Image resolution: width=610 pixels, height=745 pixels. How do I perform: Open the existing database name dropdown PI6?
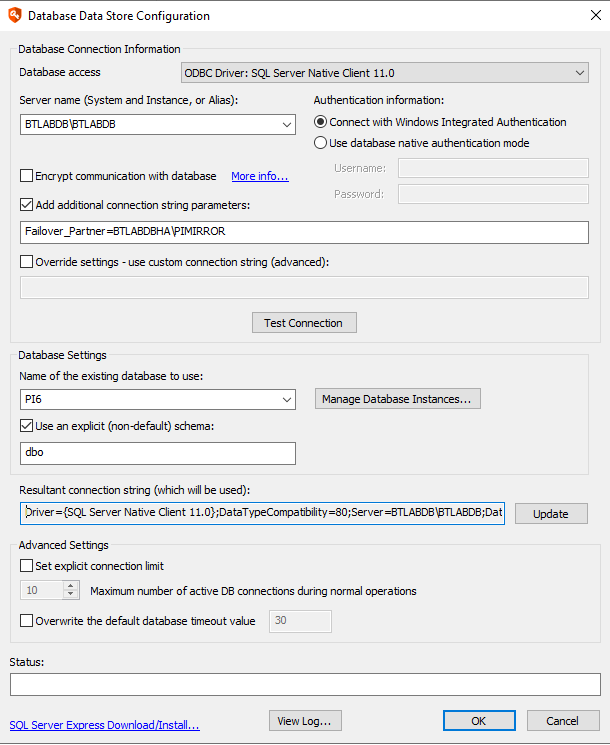click(158, 399)
